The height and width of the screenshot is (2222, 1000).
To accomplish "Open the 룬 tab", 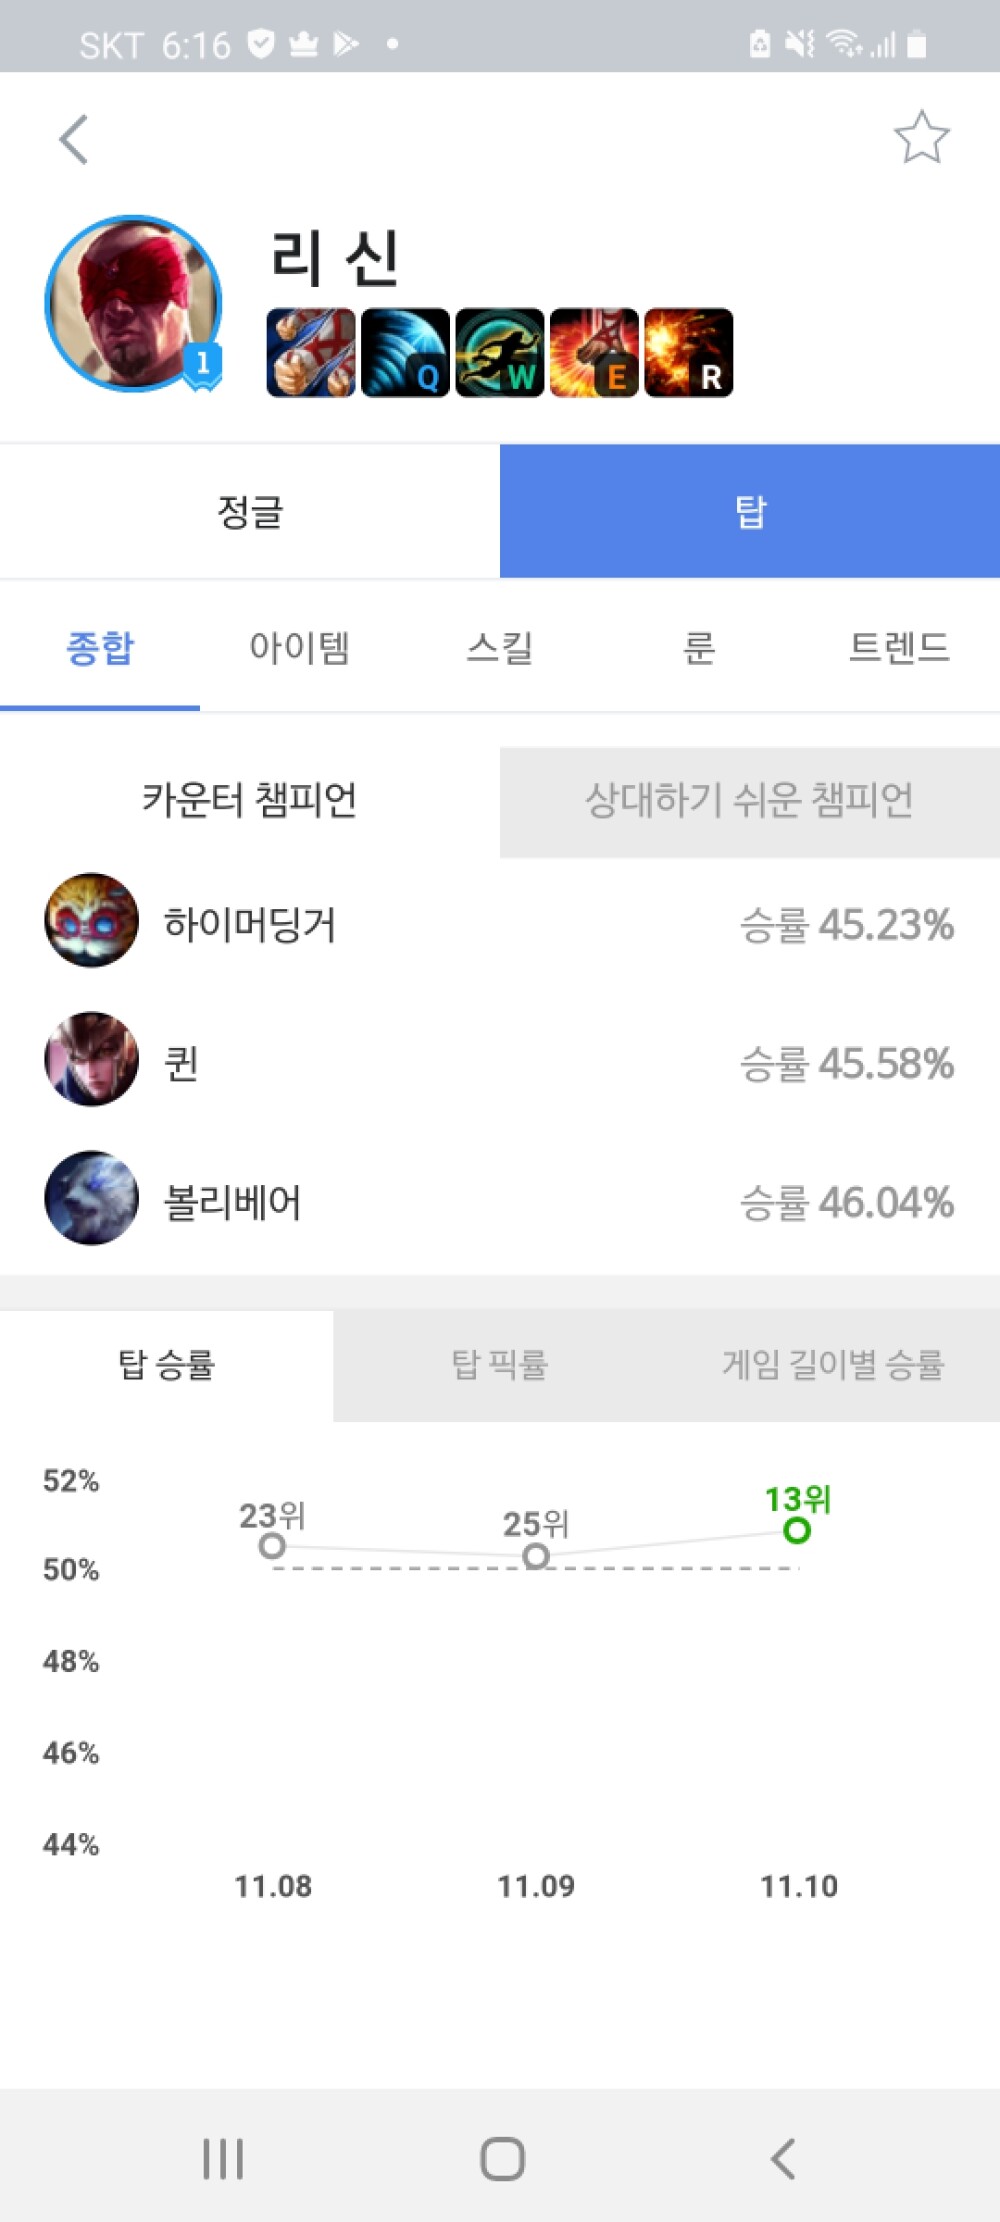I will click(700, 648).
